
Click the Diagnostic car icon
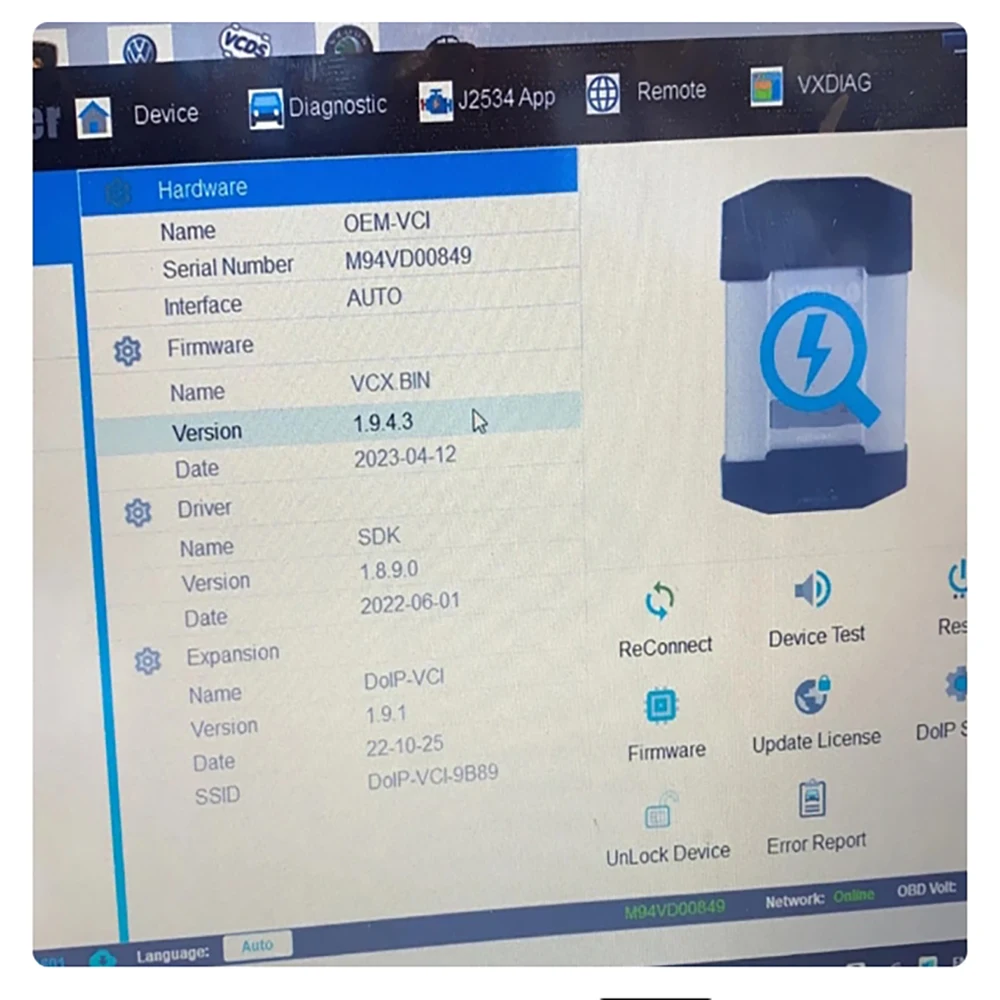click(265, 109)
